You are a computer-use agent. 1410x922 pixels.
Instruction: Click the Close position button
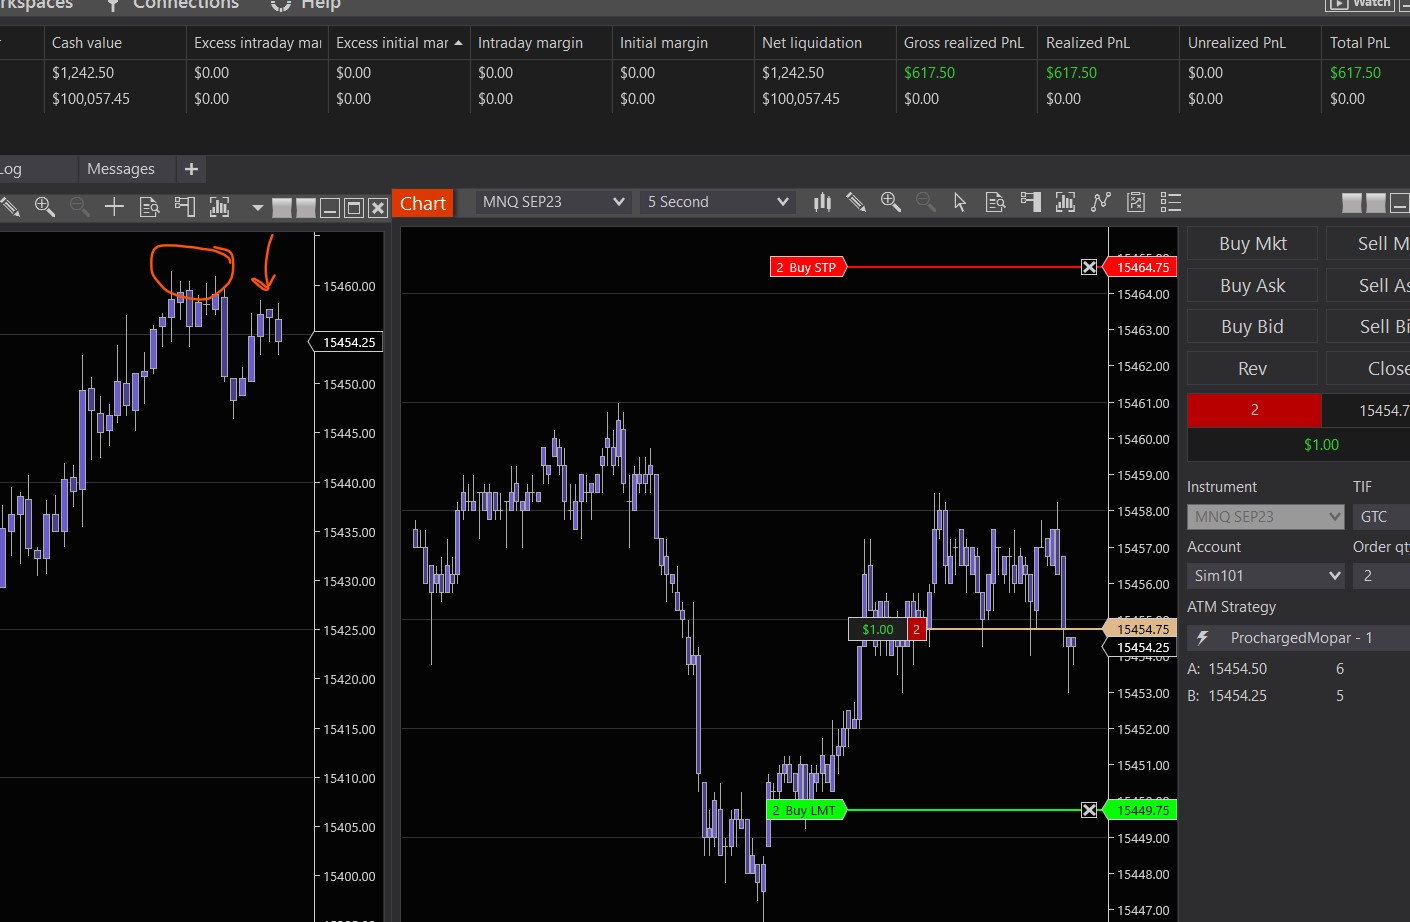coord(1368,369)
